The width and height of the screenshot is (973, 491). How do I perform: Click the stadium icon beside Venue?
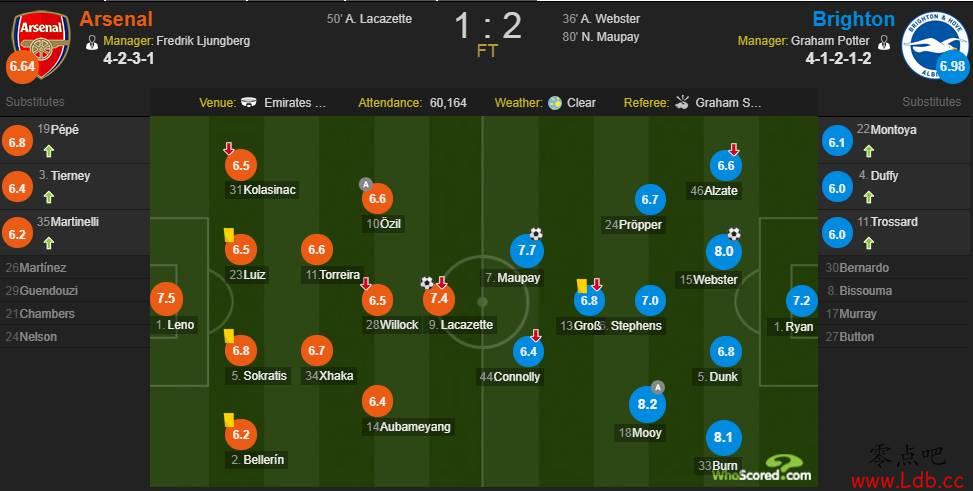249,102
